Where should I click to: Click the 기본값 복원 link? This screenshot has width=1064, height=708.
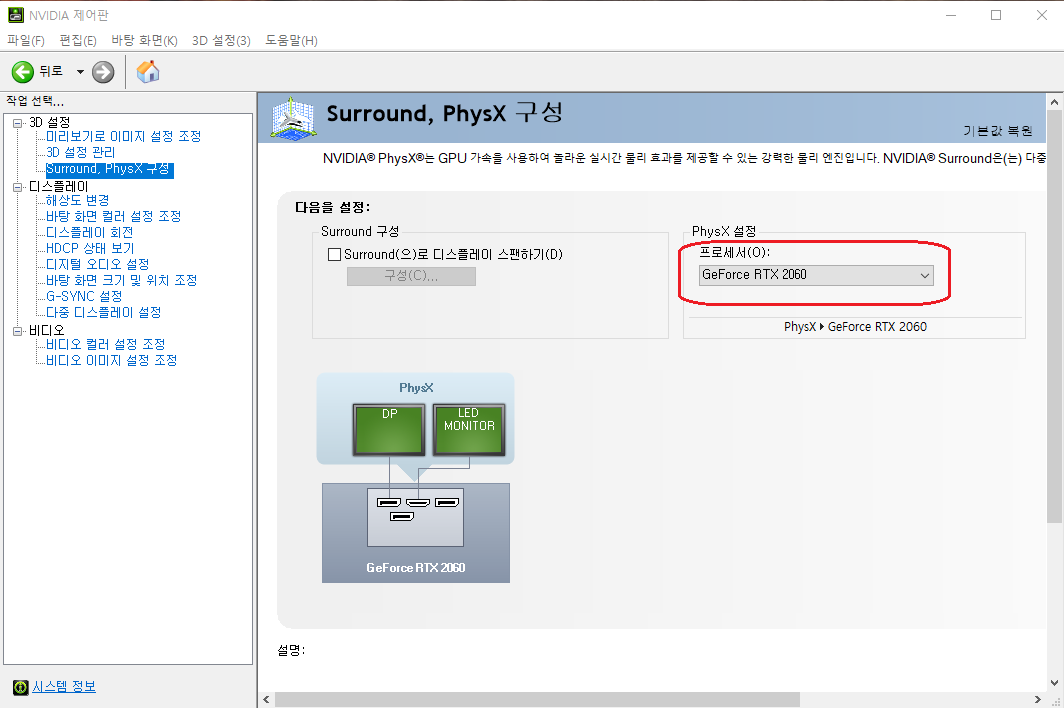point(998,130)
